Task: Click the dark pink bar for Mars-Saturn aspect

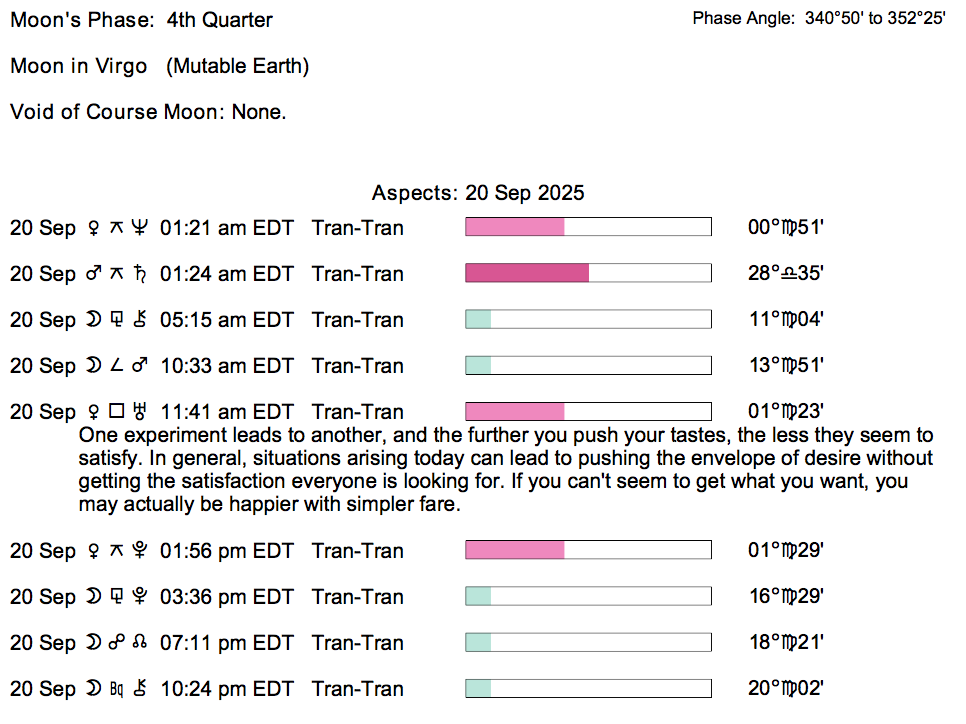Action: click(527, 273)
